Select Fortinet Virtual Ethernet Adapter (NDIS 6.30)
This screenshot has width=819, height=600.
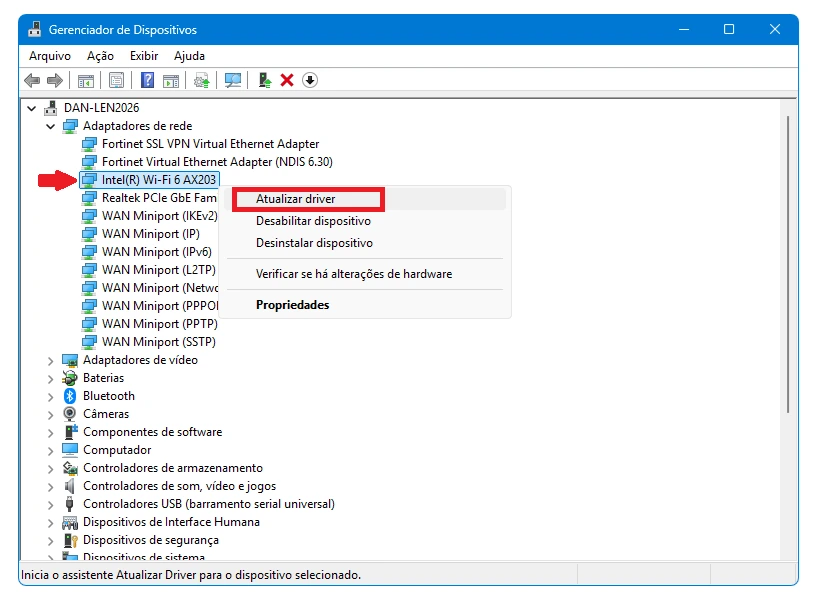217,162
